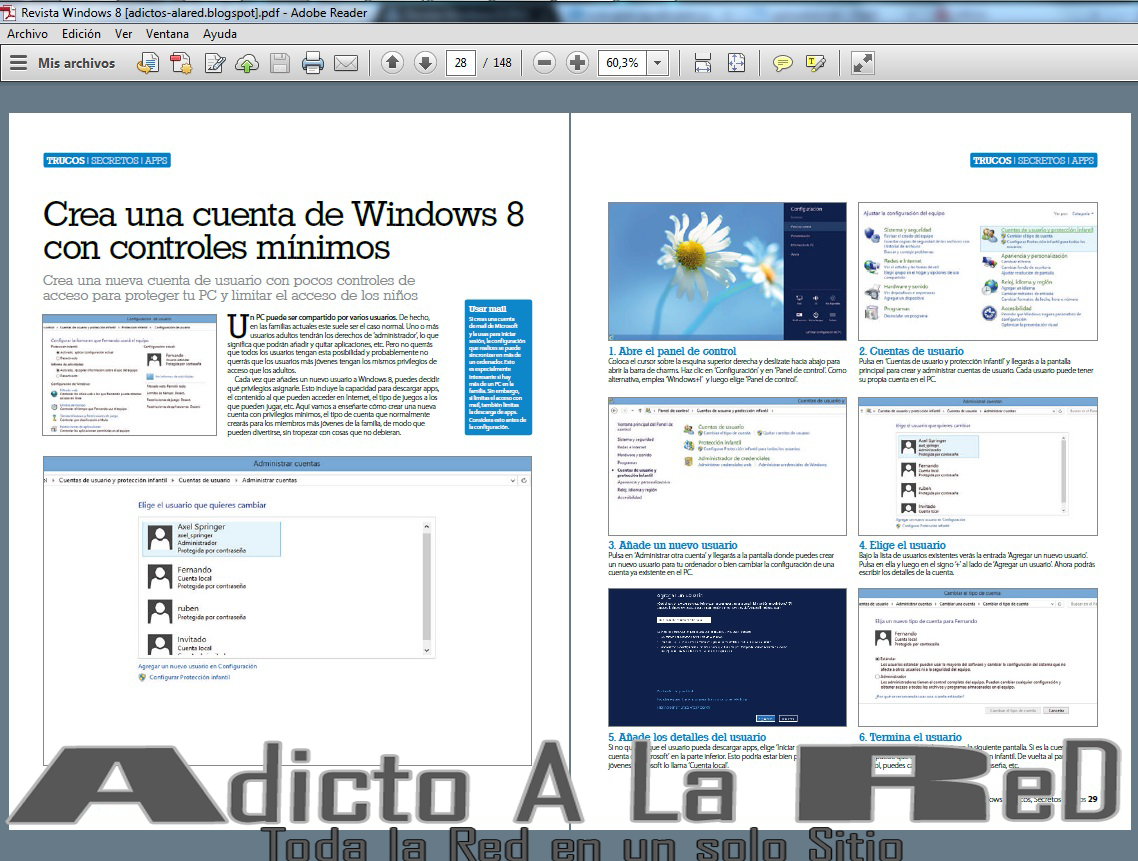Toggle read mode full-screen icon

point(862,63)
